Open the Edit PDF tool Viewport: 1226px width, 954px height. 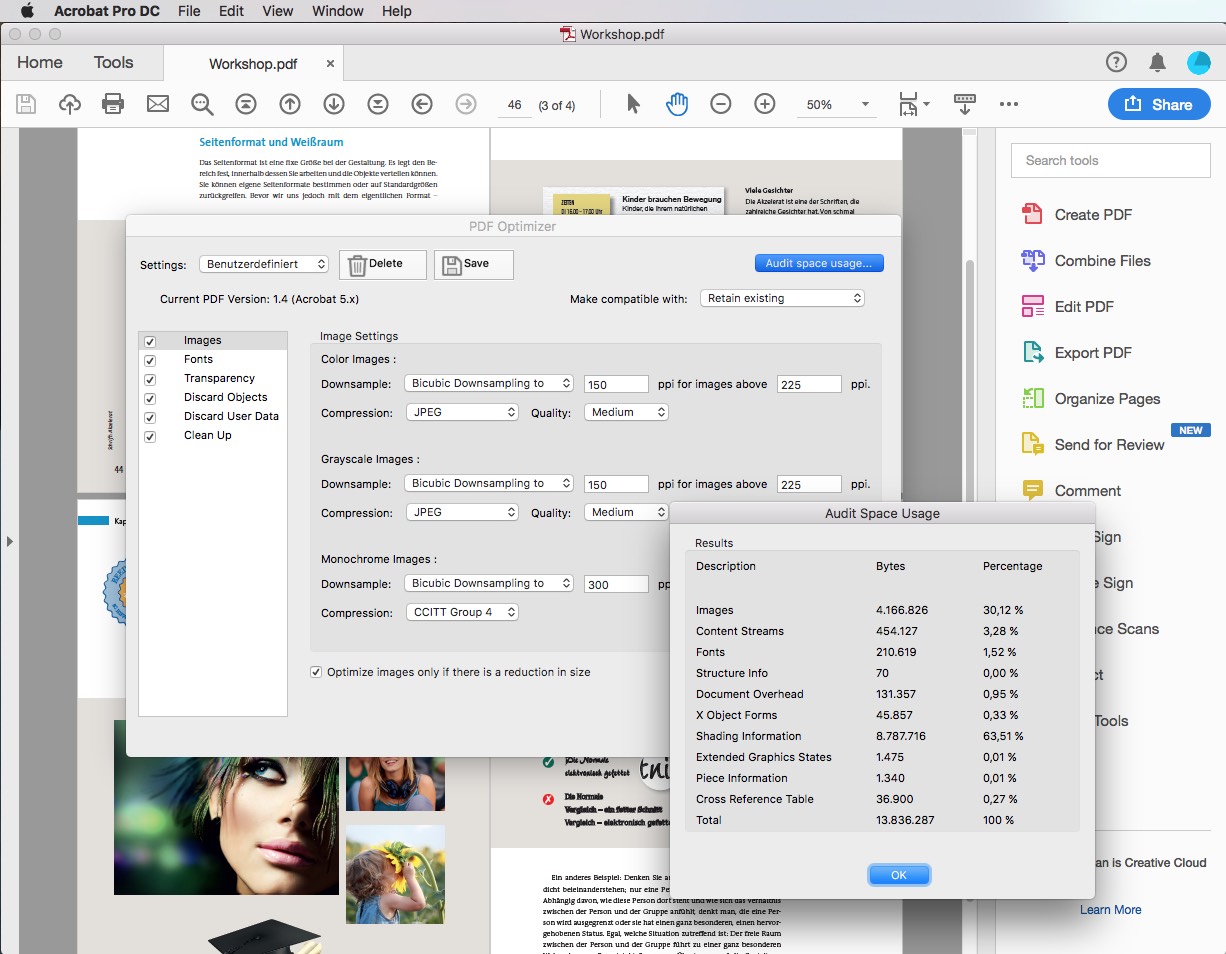pyautogui.click(x=1067, y=306)
